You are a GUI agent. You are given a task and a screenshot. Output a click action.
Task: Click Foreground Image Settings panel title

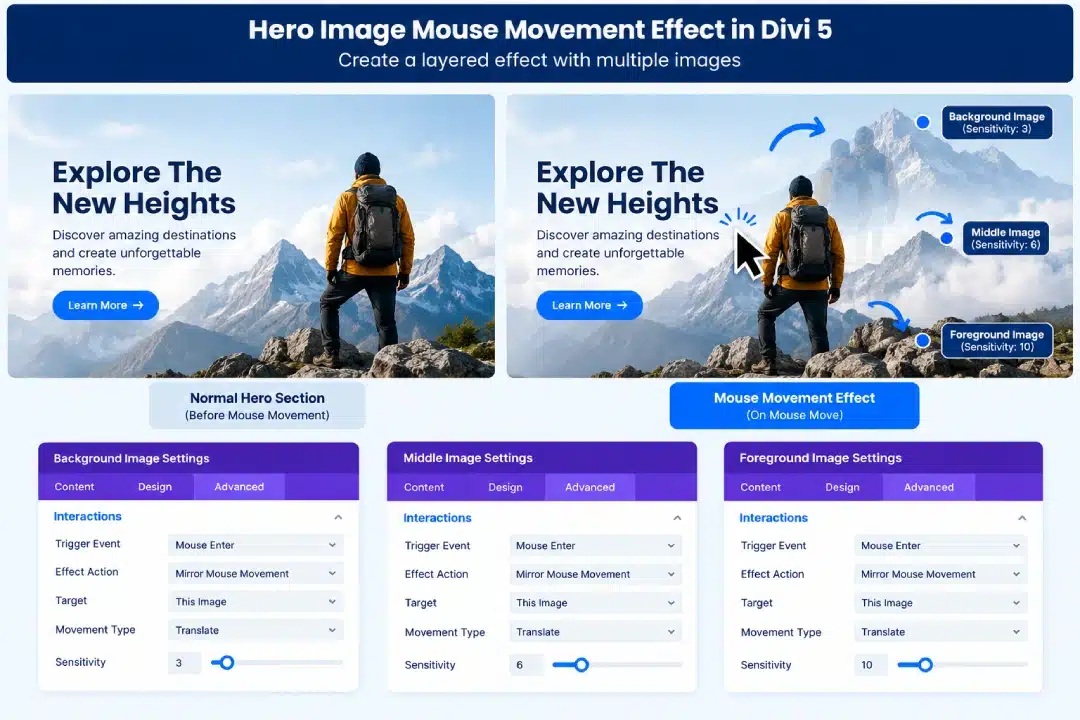pyautogui.click(x=820, y=457)
